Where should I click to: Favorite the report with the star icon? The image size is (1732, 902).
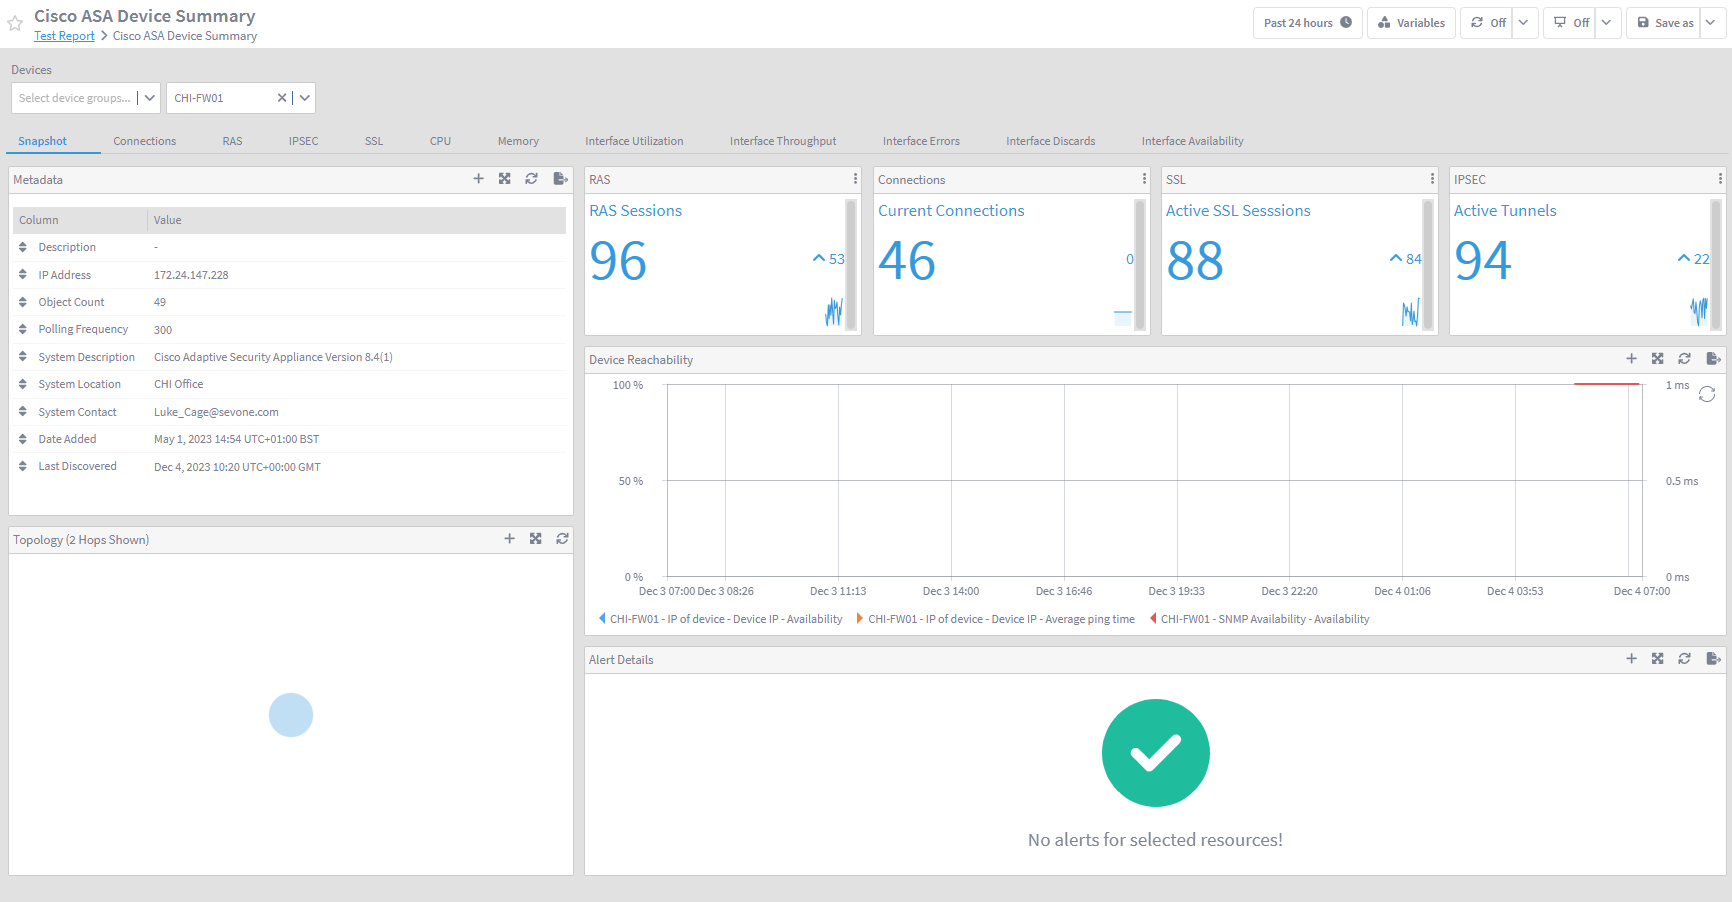[x=15, y=24]
